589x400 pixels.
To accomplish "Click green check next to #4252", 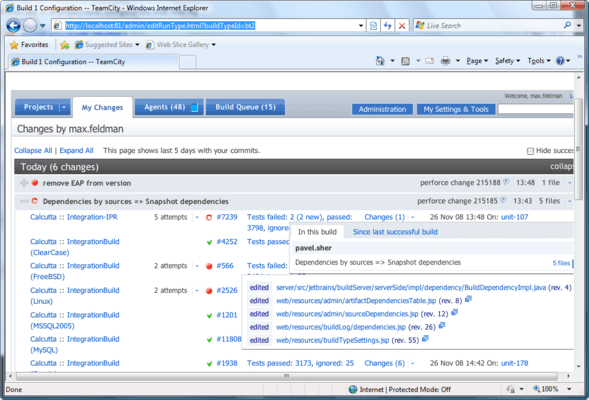I will point(210,242).
